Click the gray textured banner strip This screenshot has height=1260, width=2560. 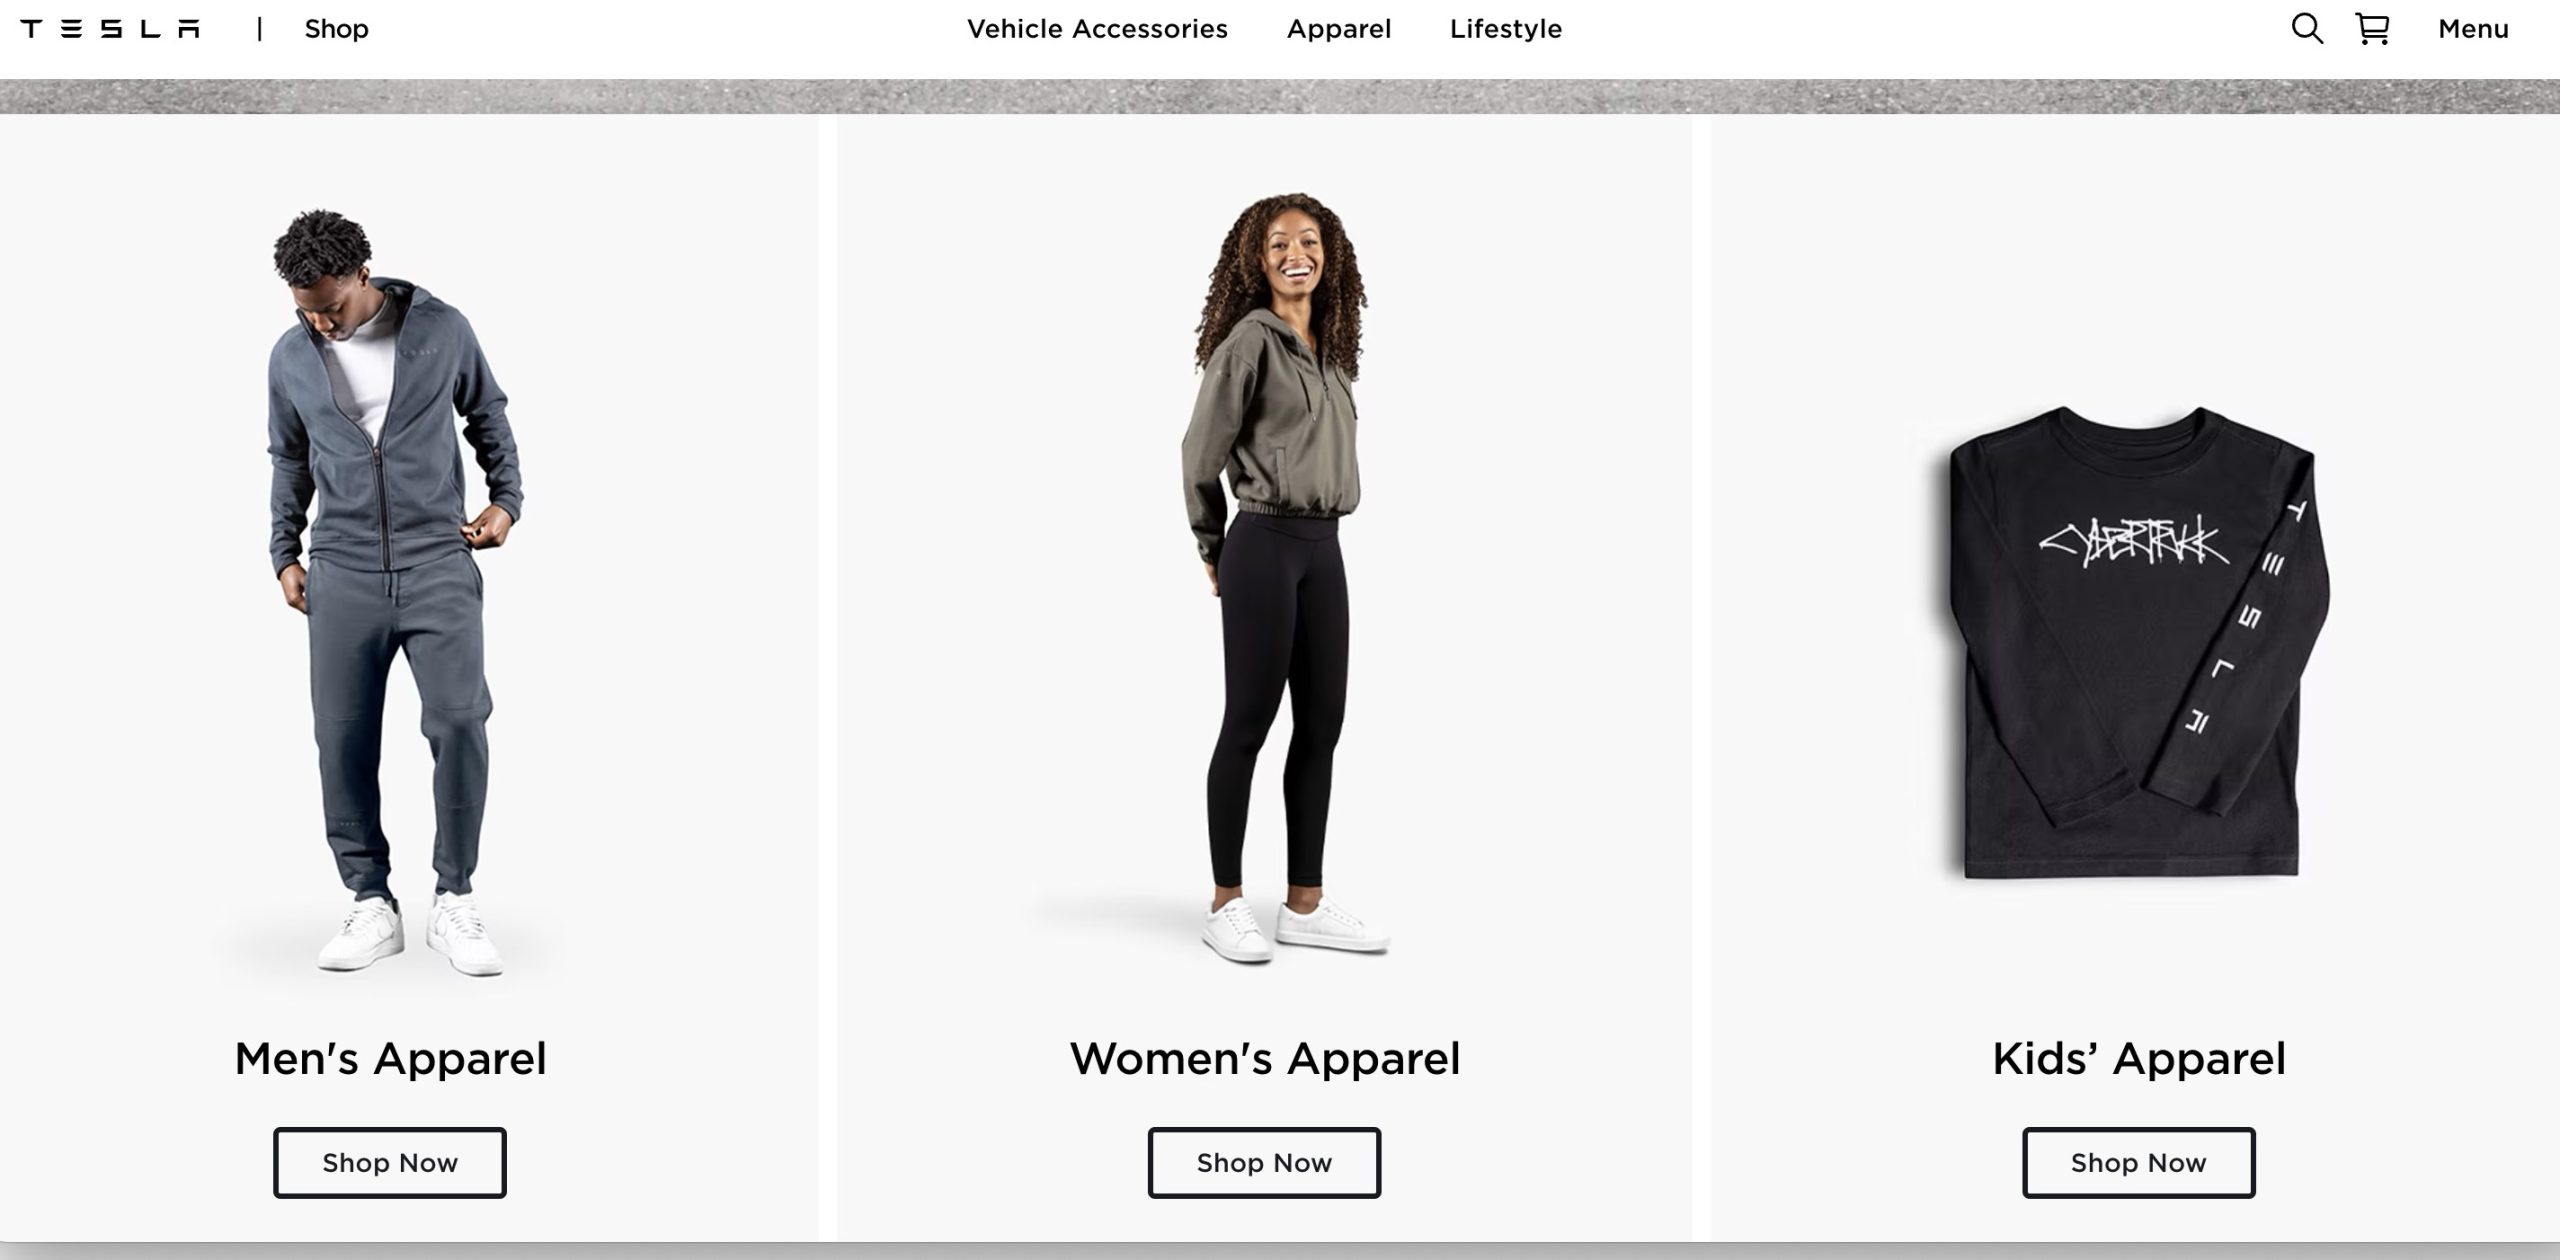pyautogui.click(x=1280, y=97)
